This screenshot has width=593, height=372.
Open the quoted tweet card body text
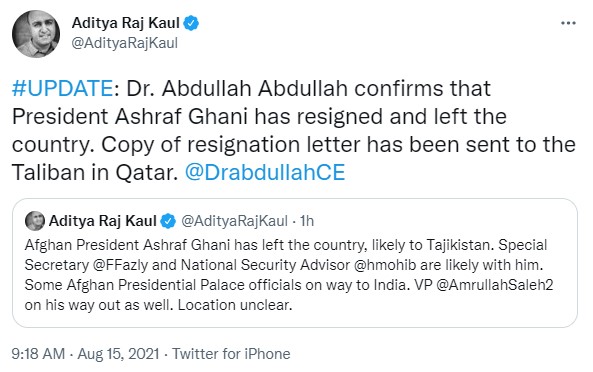(x=289, y=275)
